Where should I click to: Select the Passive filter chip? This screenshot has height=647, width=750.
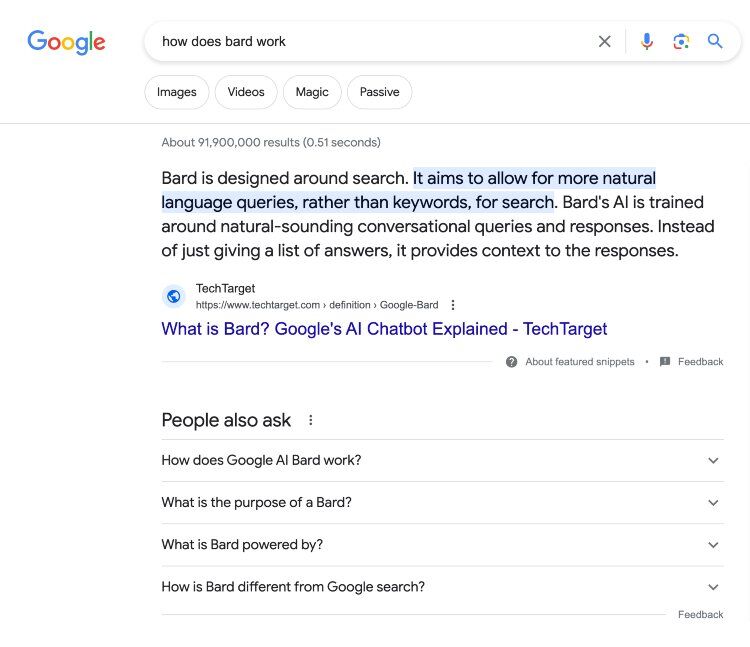379,92
